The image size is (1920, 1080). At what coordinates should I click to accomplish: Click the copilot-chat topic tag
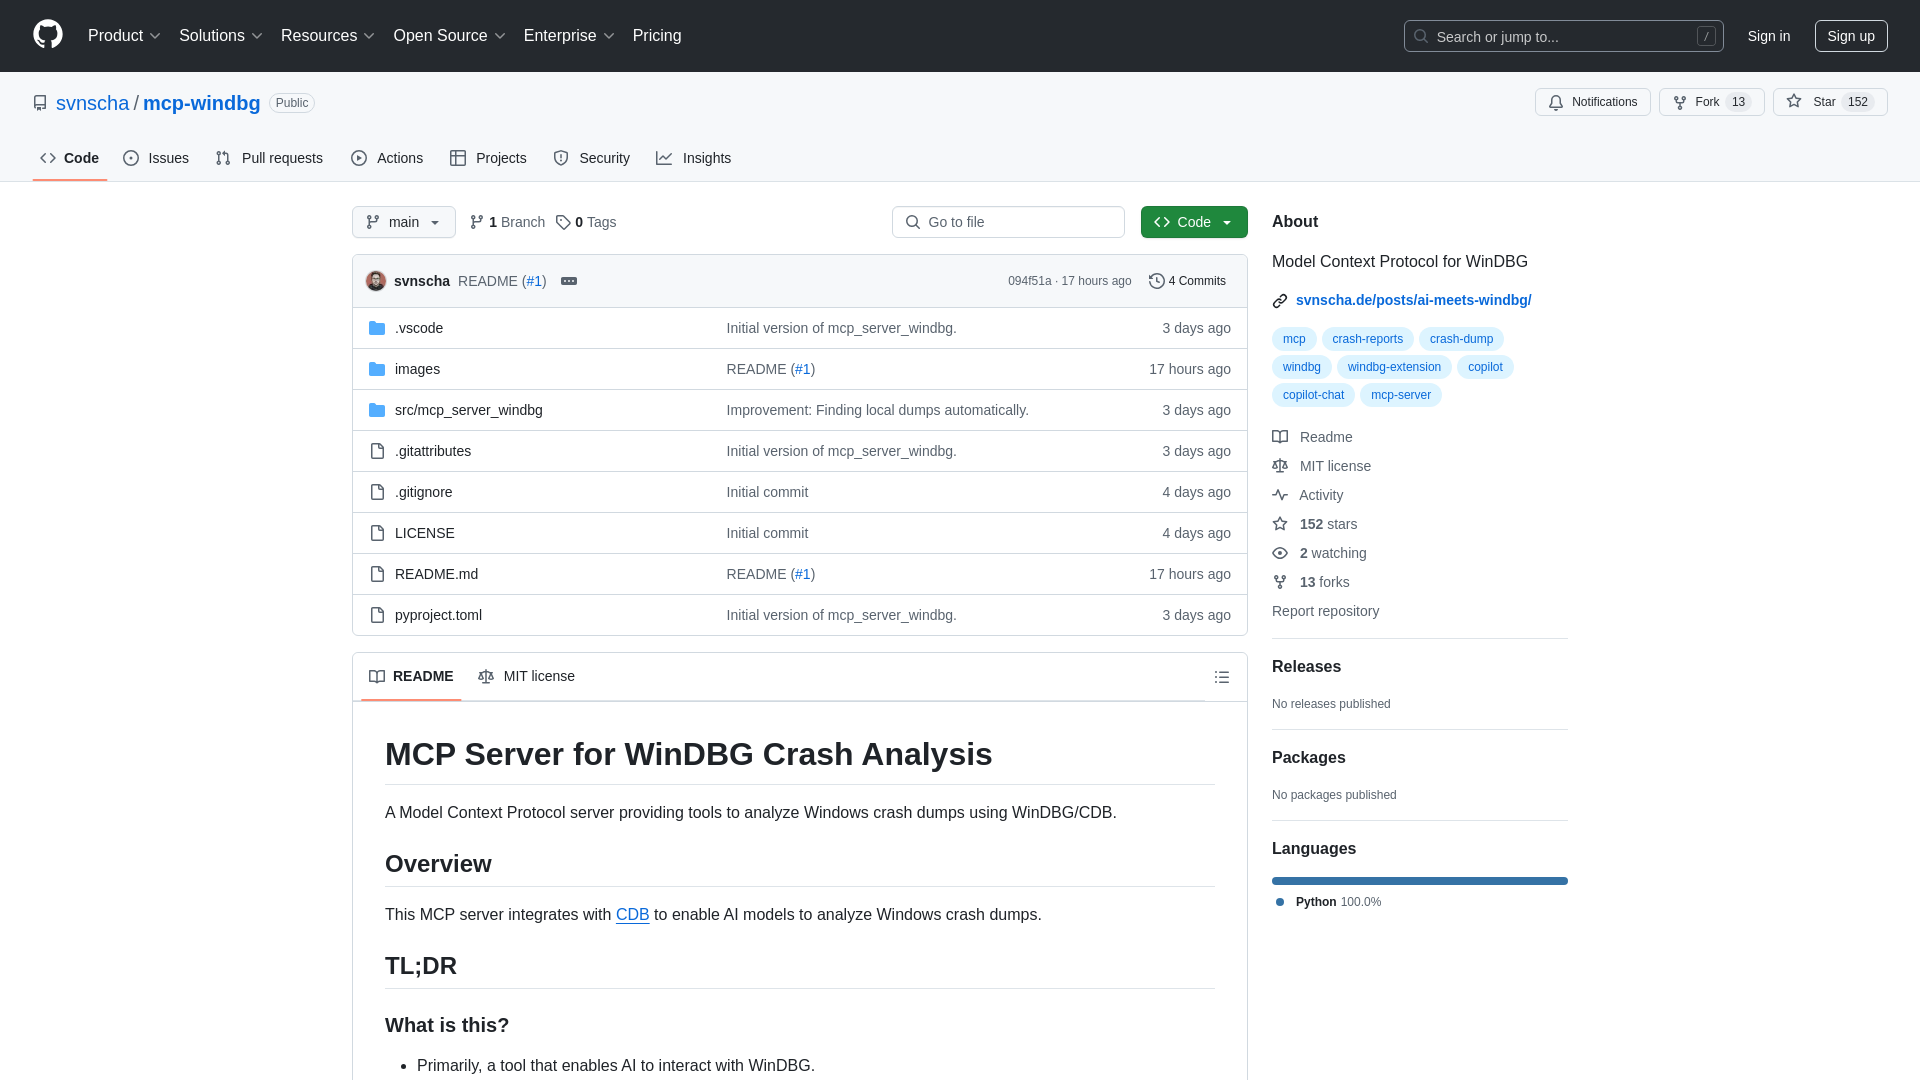click(1313, 395)
